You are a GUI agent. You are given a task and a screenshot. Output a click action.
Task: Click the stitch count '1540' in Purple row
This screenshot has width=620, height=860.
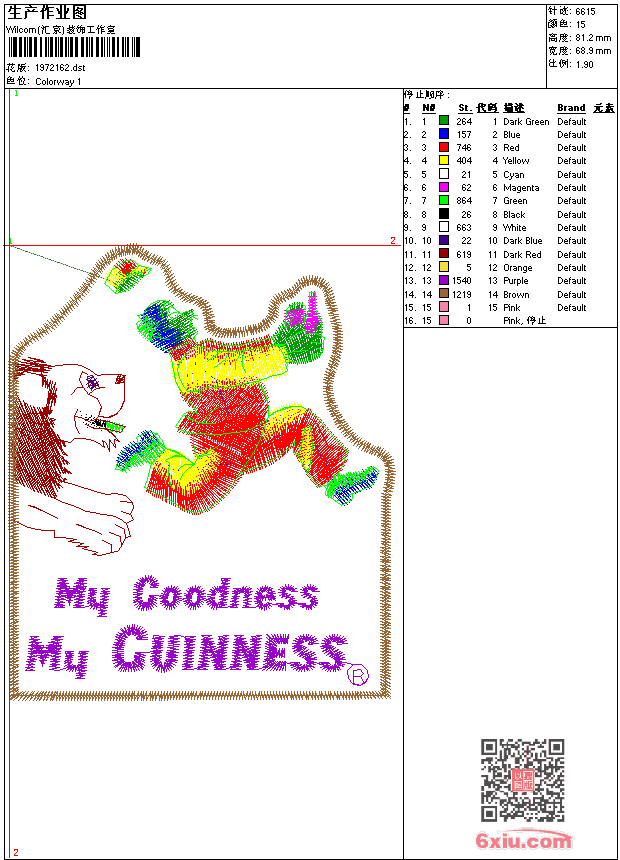coord(462,281)
